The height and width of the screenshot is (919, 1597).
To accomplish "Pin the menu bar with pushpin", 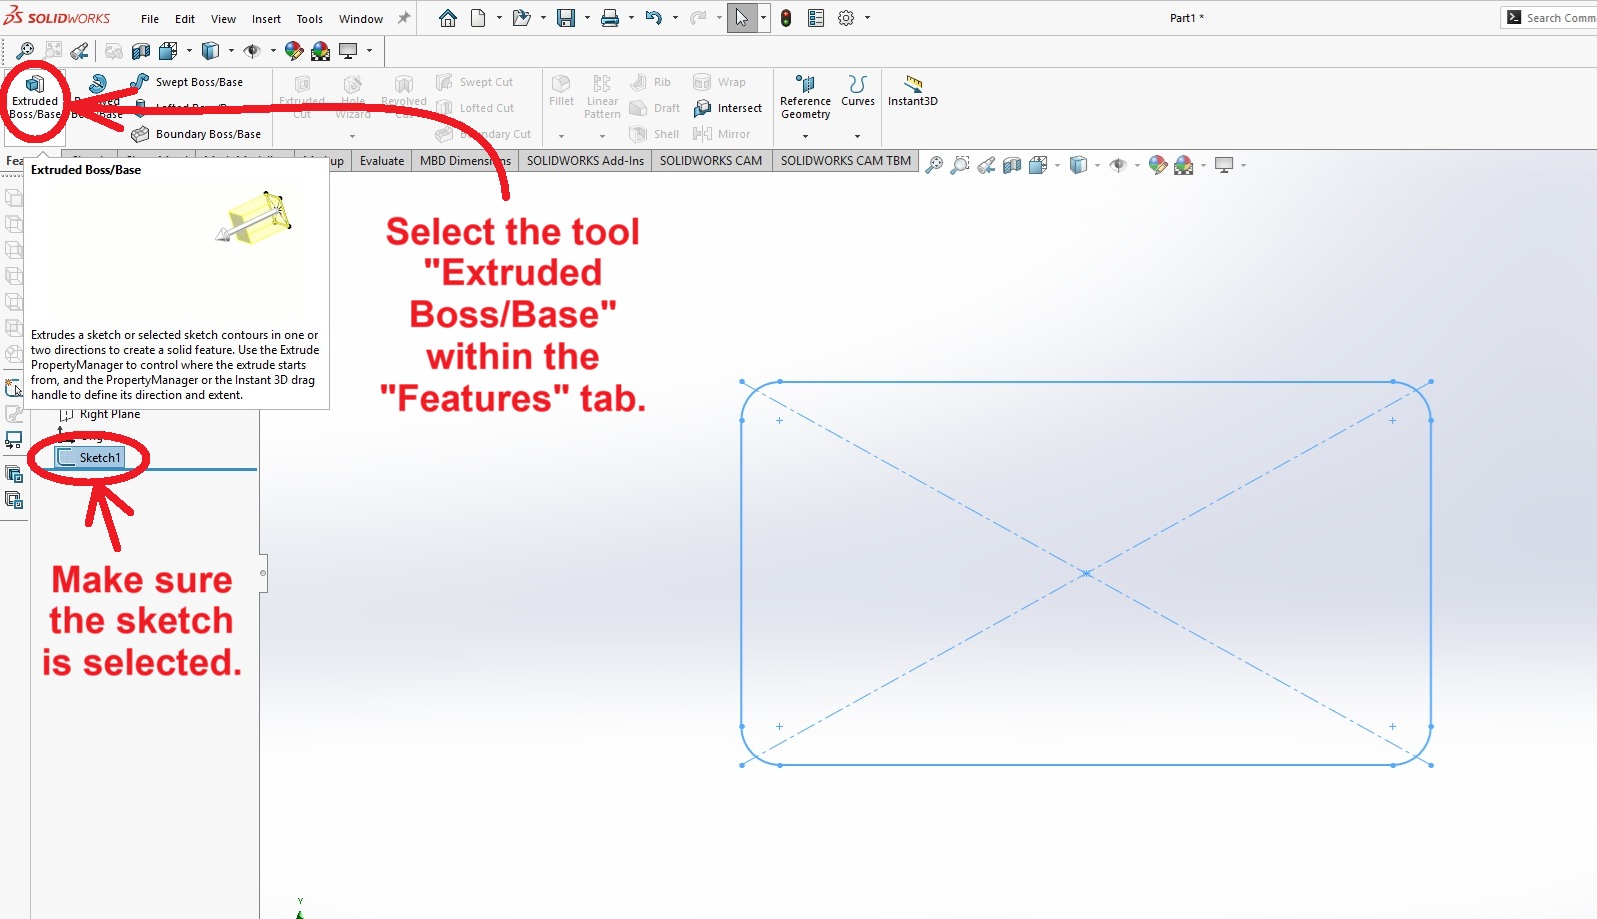I will pos(404,18).
